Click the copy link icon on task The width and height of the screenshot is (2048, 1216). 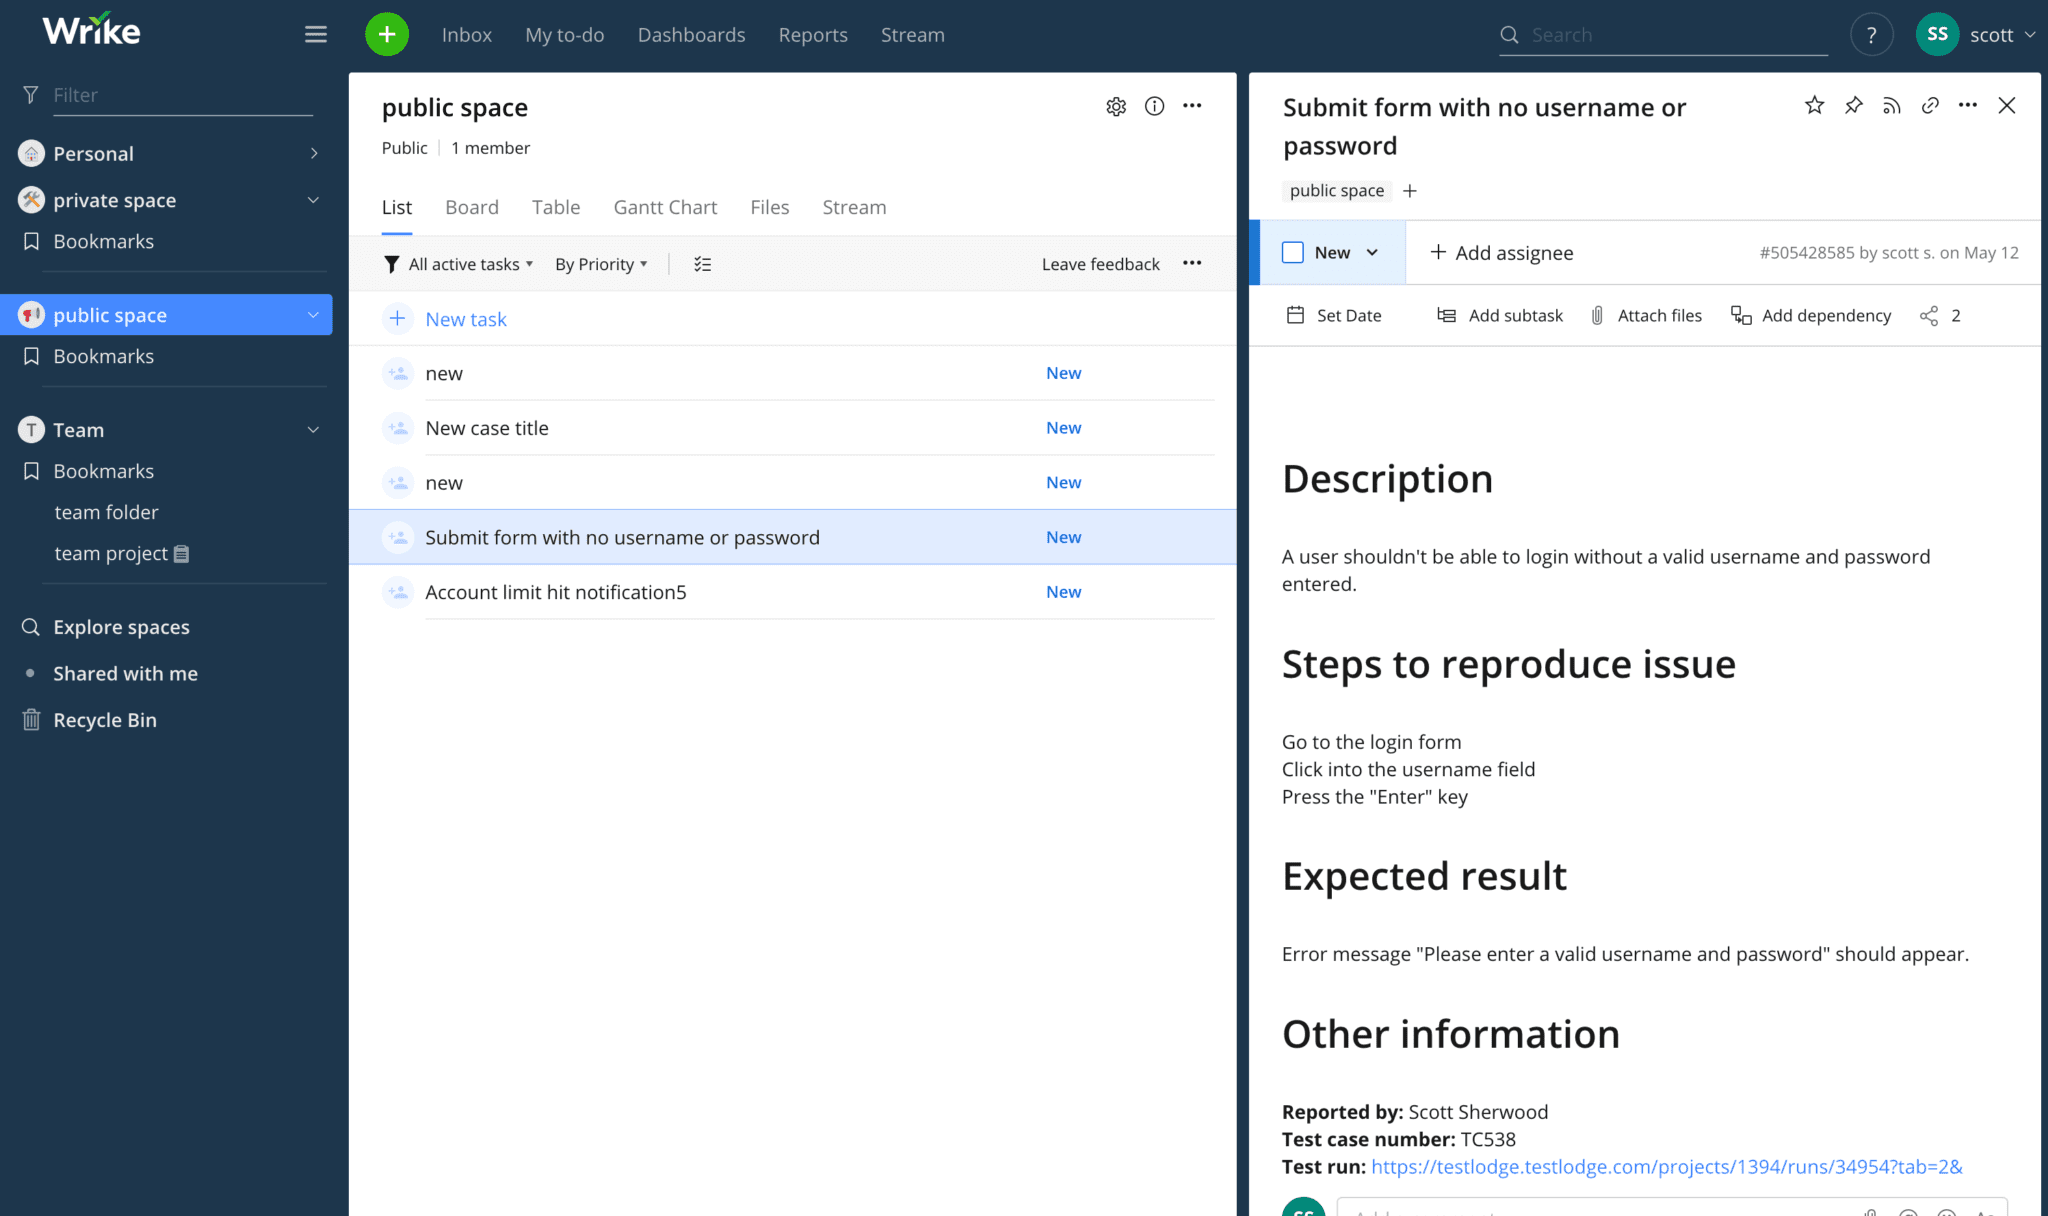1929,106
